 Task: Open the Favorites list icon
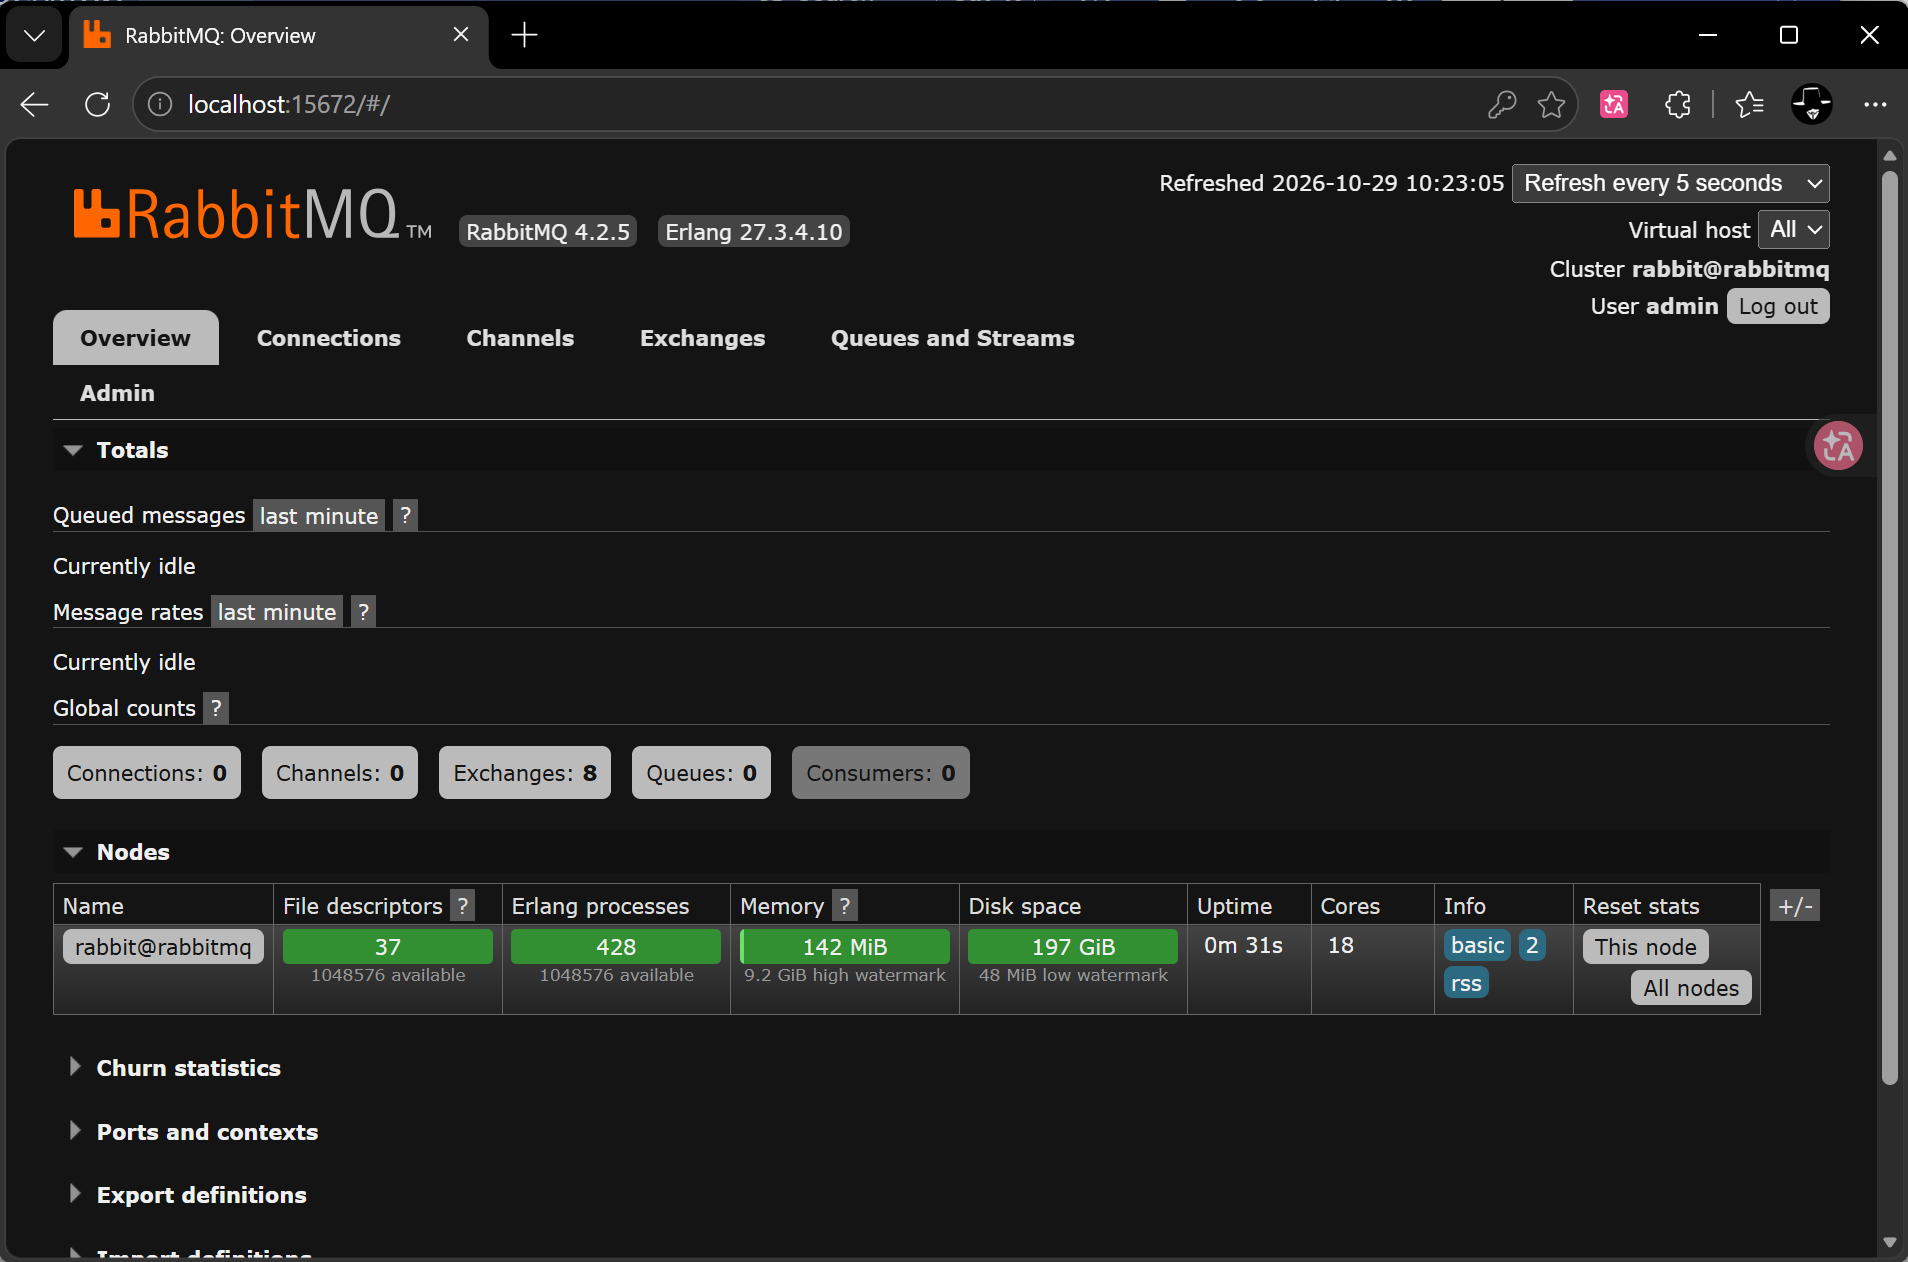click(1749, 104)
